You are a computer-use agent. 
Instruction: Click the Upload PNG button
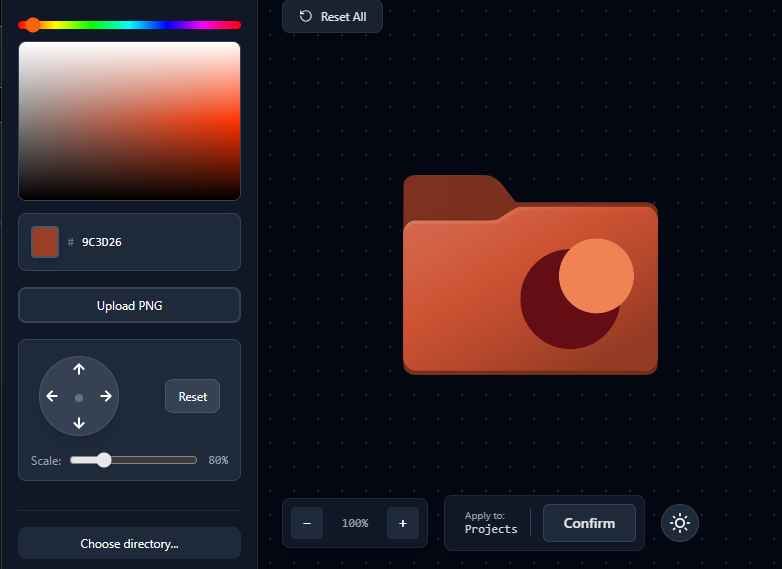point(130,305)
